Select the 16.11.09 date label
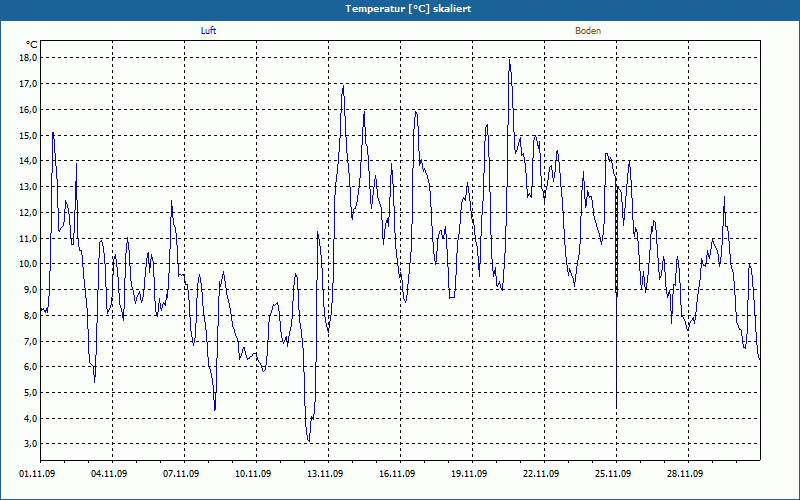 point(396,474)
